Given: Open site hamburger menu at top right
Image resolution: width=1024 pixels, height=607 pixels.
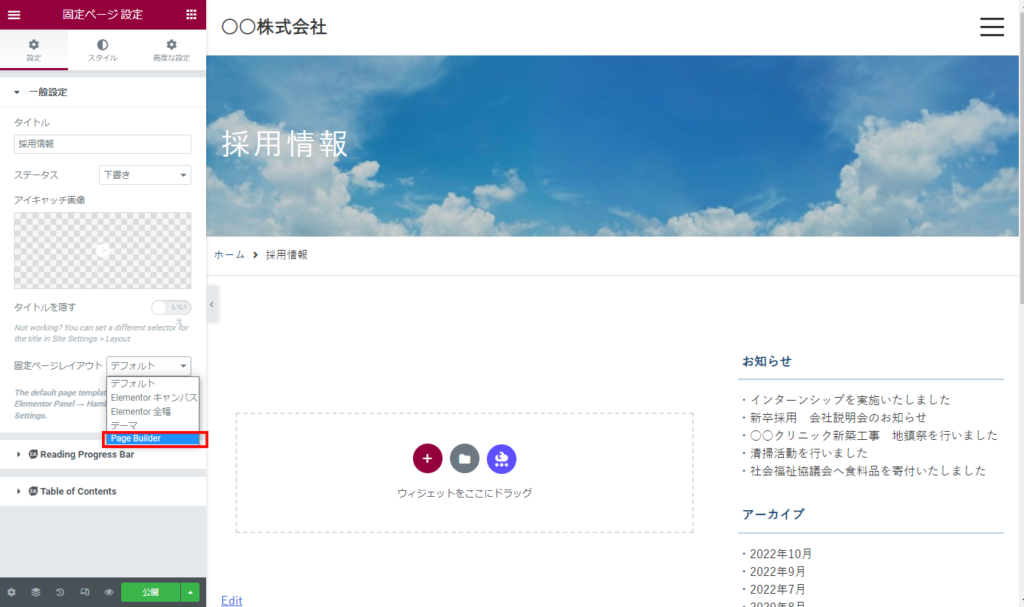Looking at the screenshot, I should pos(991,27).
